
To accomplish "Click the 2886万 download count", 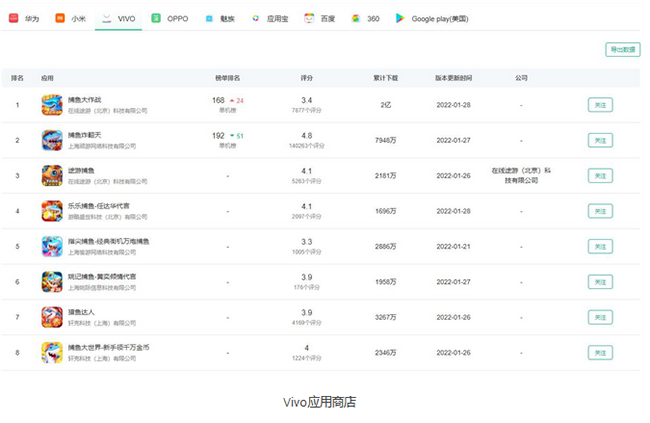I will coord(386,247).
